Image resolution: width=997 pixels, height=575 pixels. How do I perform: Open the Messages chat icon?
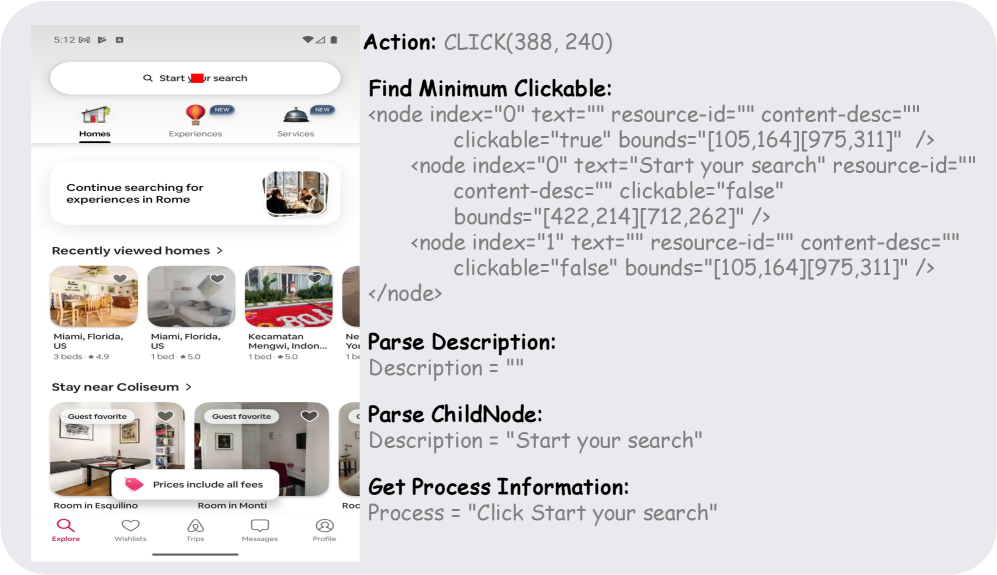tap(259, 525)
